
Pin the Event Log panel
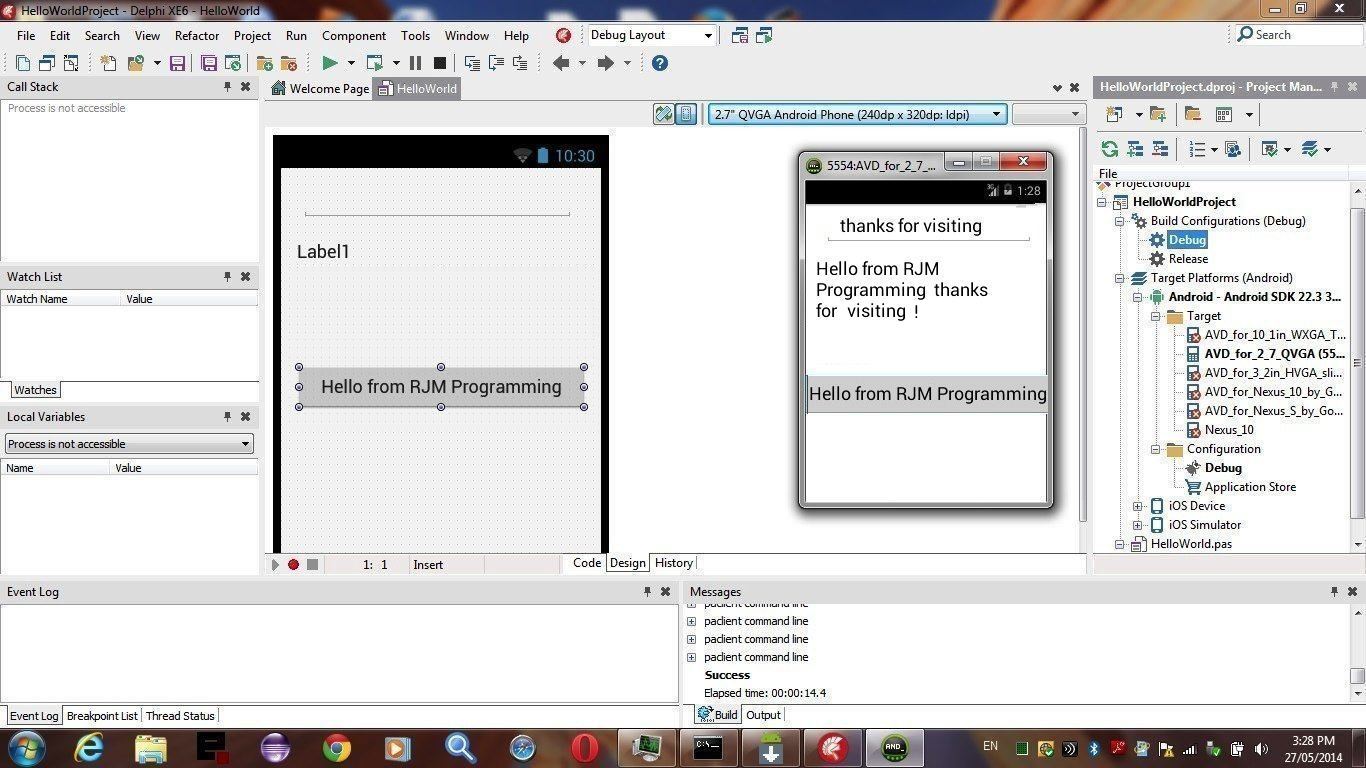[x=647, y=592]
